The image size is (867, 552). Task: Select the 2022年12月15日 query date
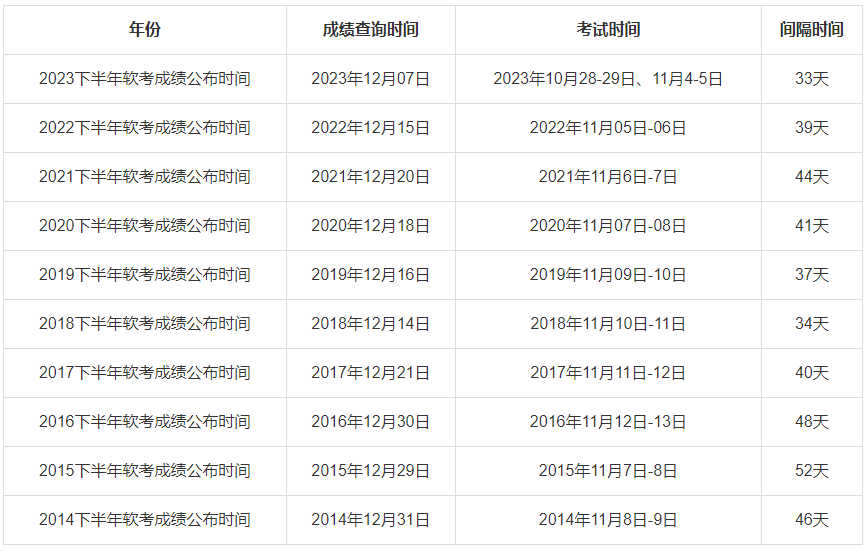370,128
